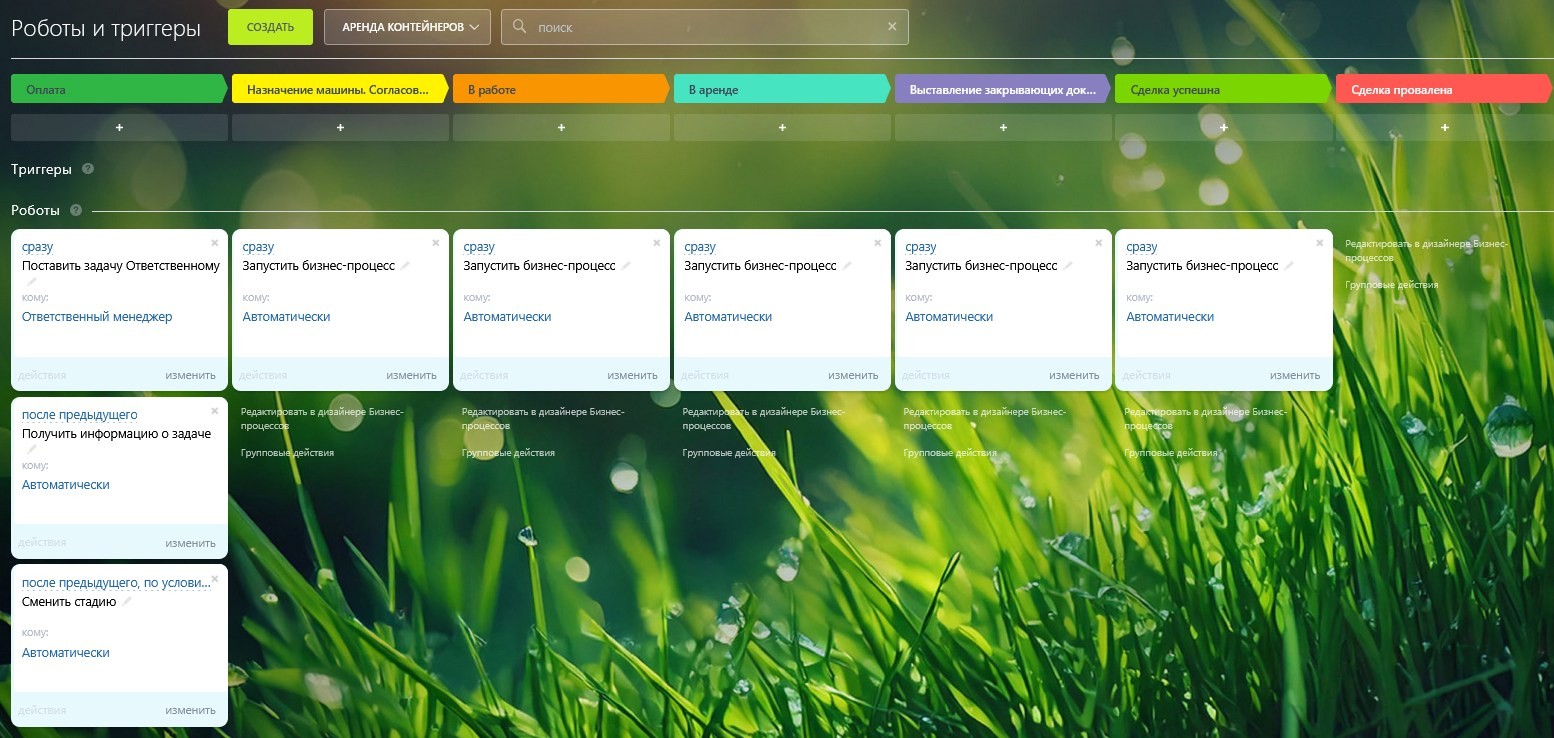Select the В работе stage header

(561, 89)
